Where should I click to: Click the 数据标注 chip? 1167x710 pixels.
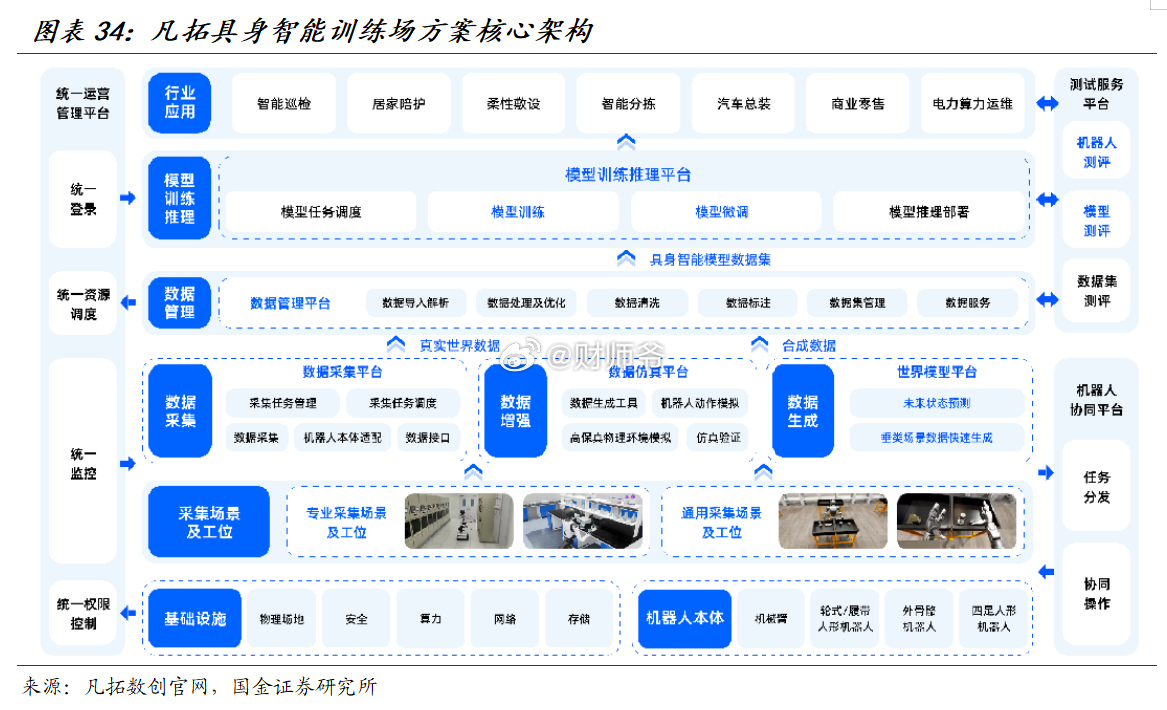[x=748, y=303]
